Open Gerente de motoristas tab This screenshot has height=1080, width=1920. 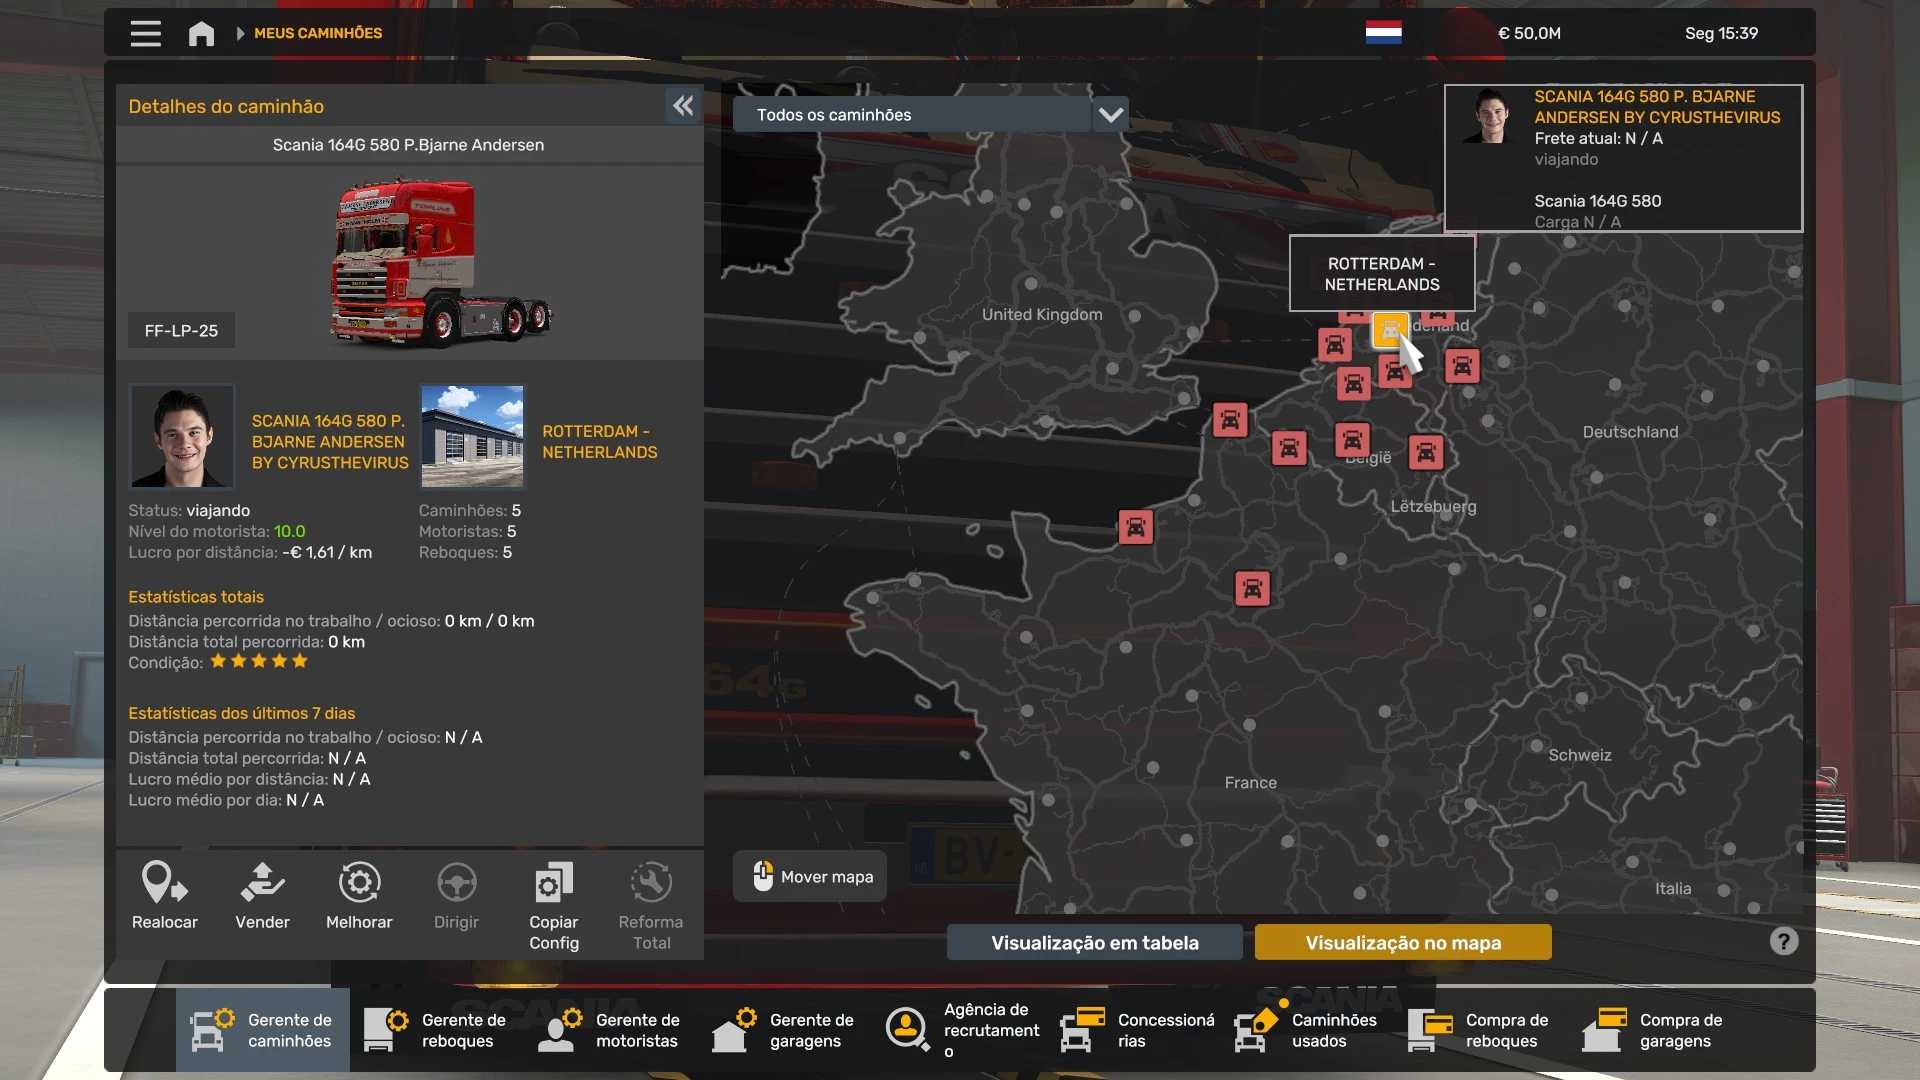pos(610,1030)
